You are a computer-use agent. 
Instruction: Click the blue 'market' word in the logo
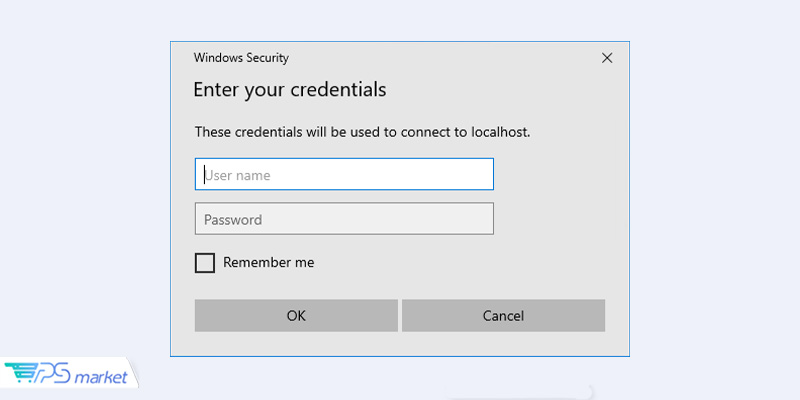pyautogui.click(x=101, y=378)
